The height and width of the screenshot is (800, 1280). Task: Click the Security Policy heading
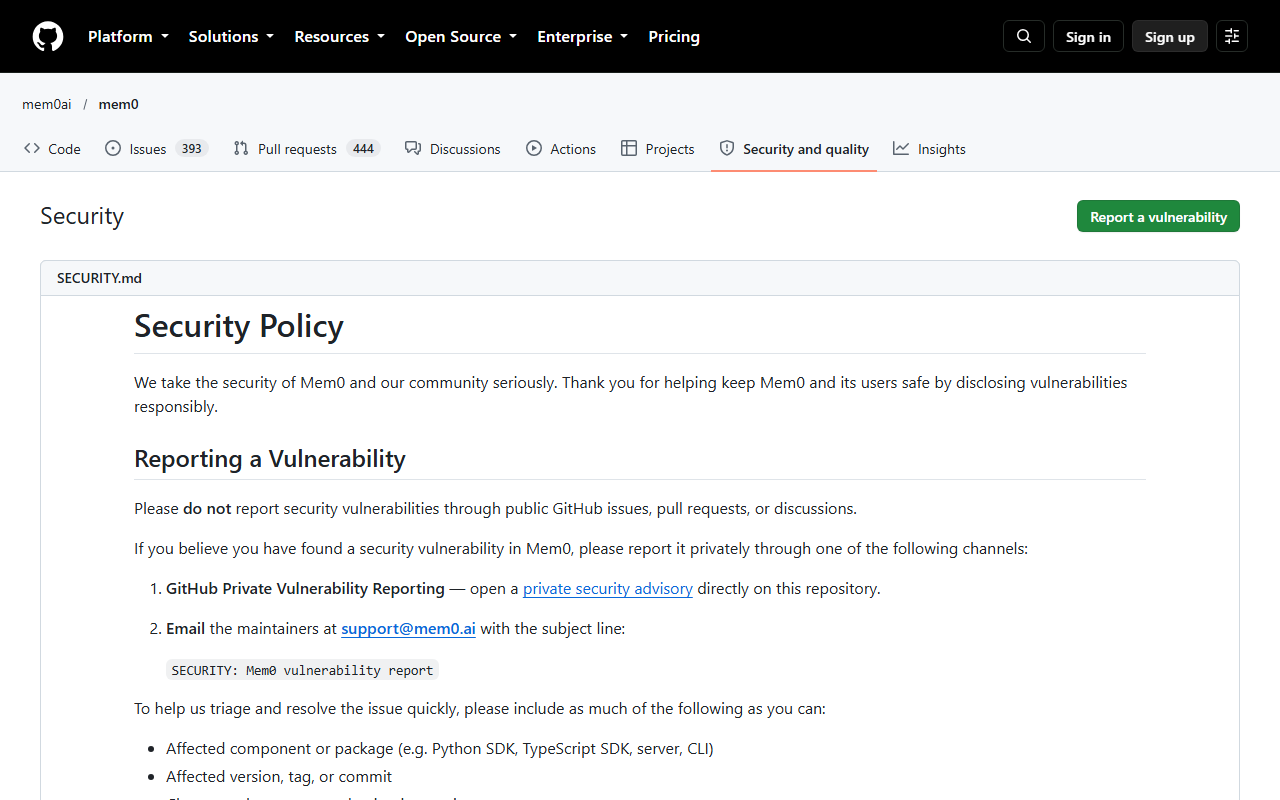[239, 326]
